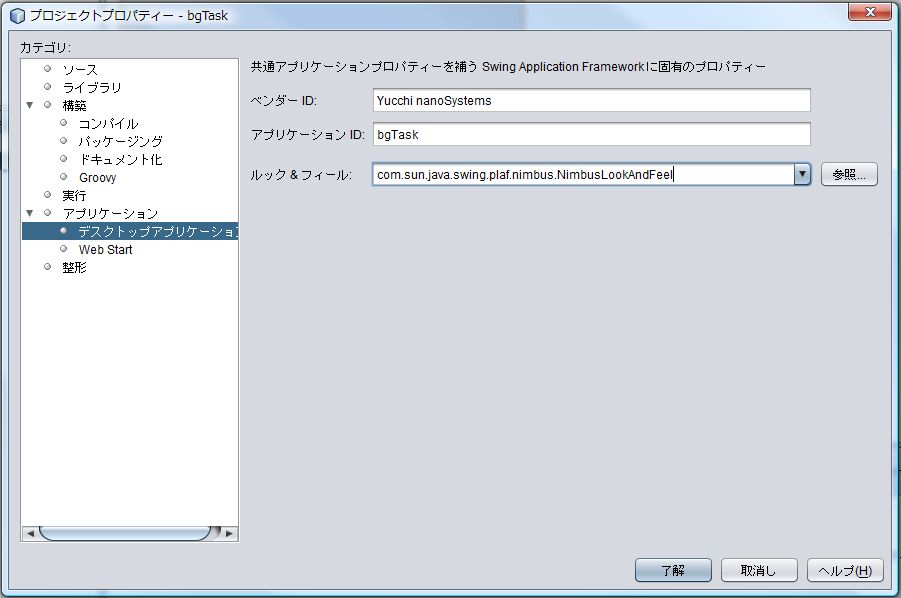The height and width of the screenshot is (598, 901).
Task: Open help with ヘルプ(H) button
Action: (x=845, y=570)
